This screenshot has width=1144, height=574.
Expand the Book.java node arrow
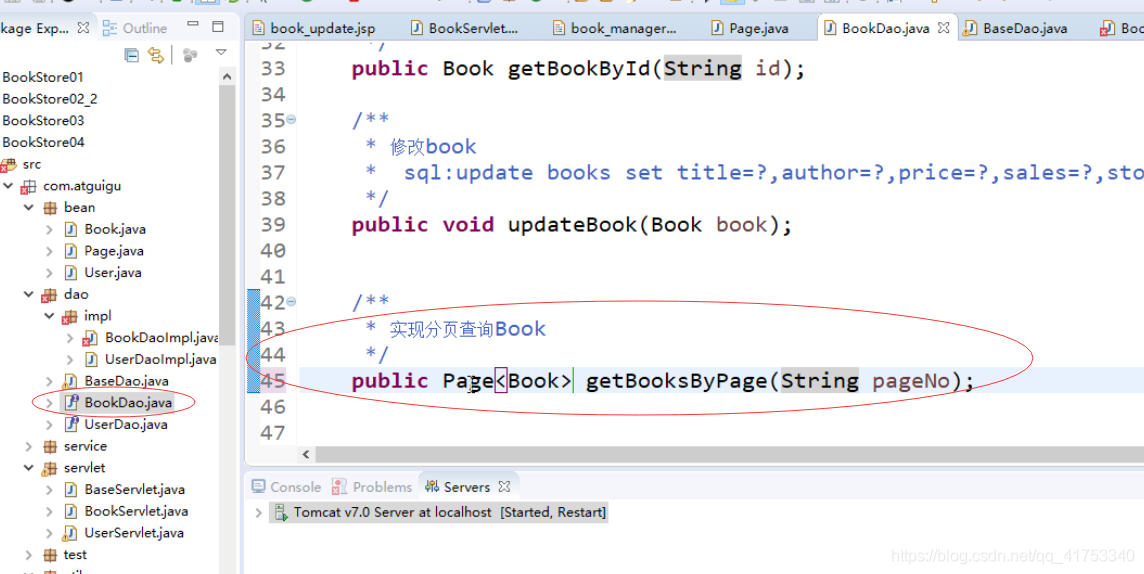click(x=49, y=230)
